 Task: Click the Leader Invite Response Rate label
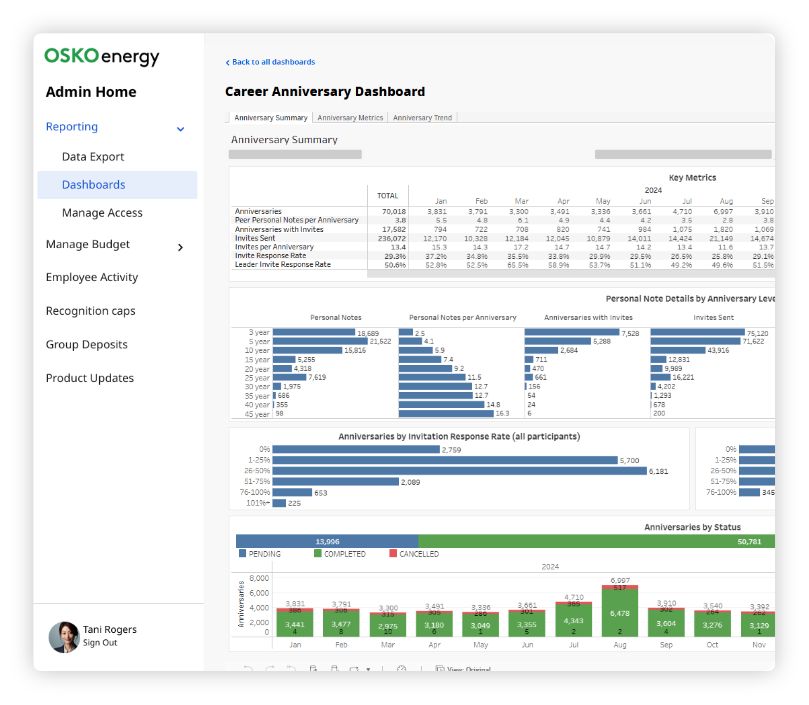coord(283,264)
